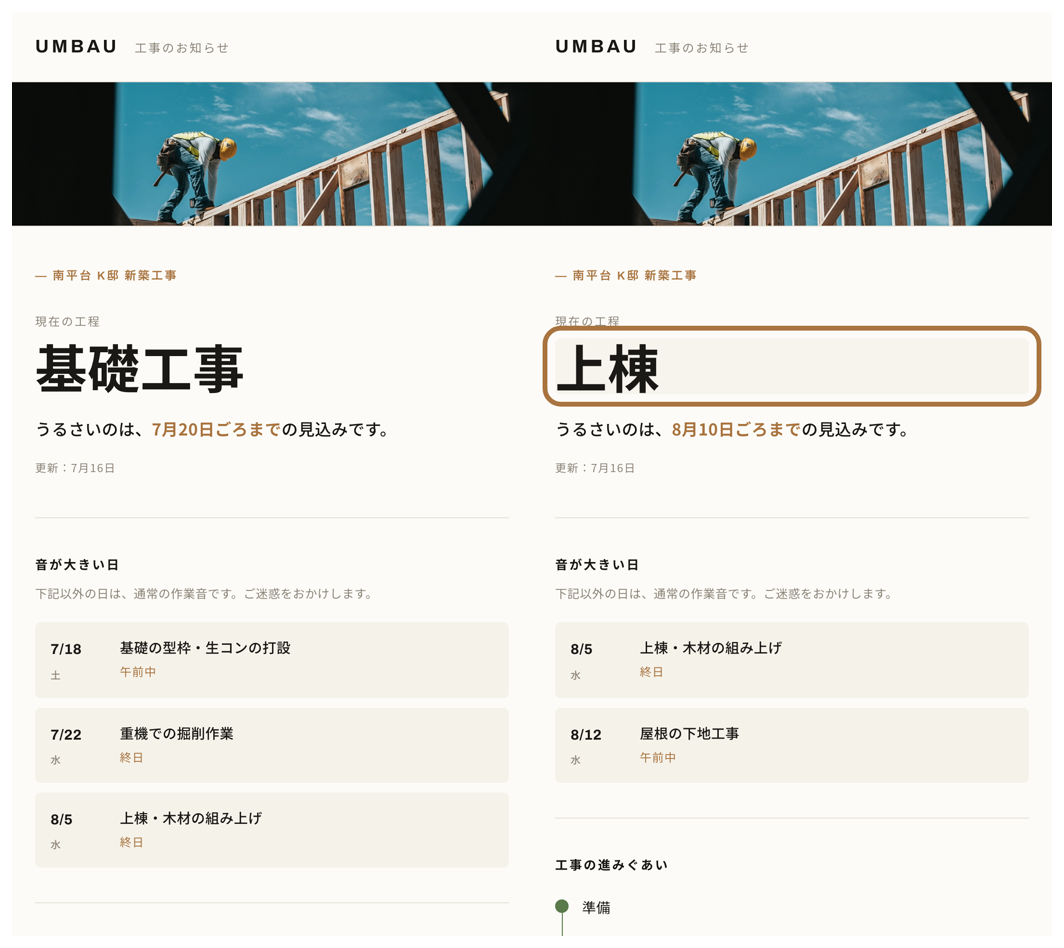This screenshot has height=948, width=1064.
Task: Click the large 基礎工事 heading
Action: (139, 368)
